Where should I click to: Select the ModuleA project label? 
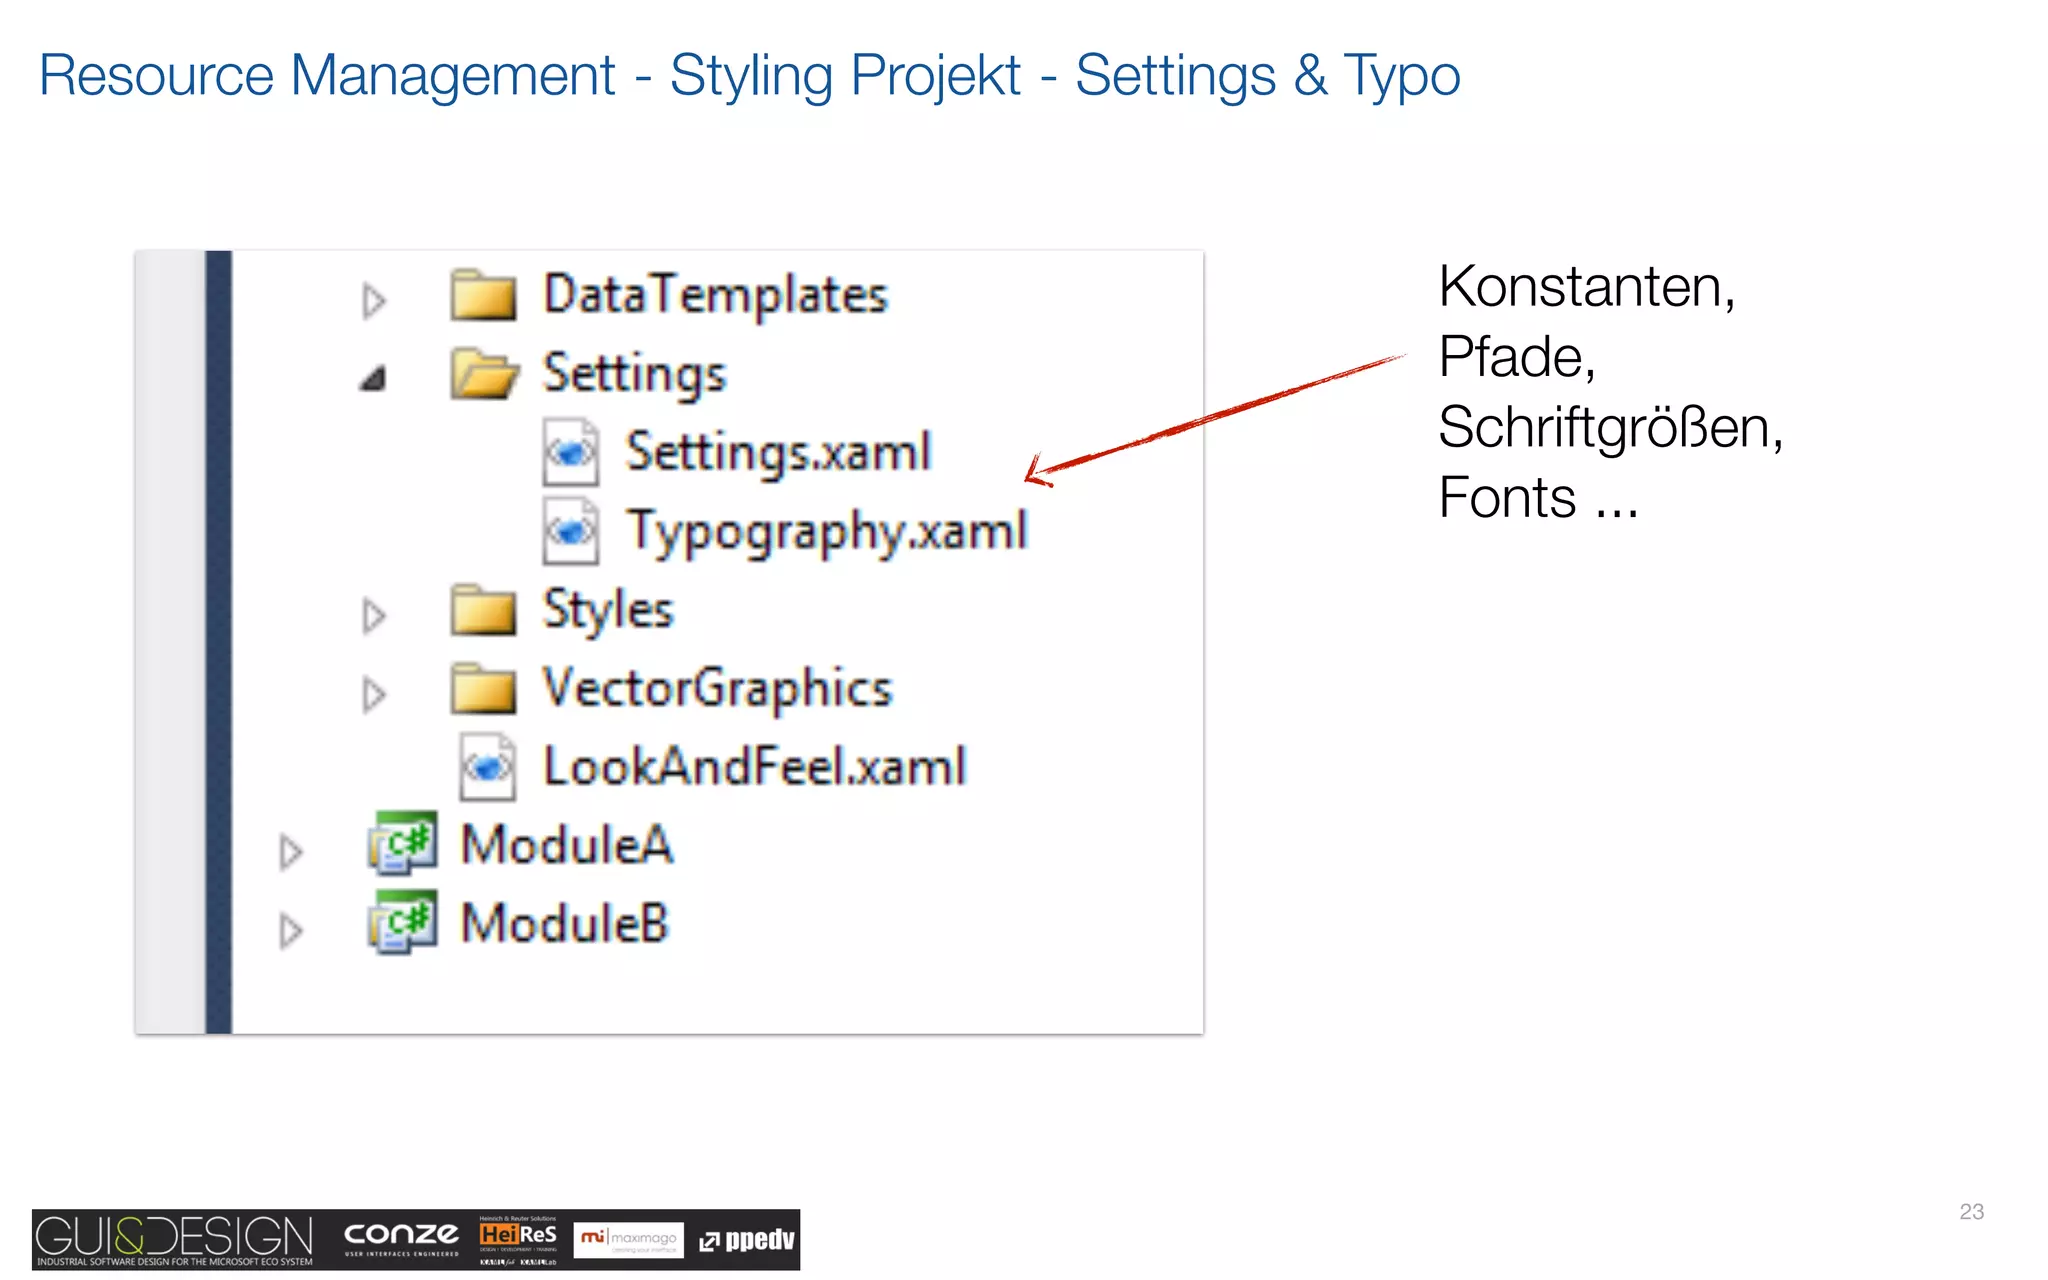point(567,845)
